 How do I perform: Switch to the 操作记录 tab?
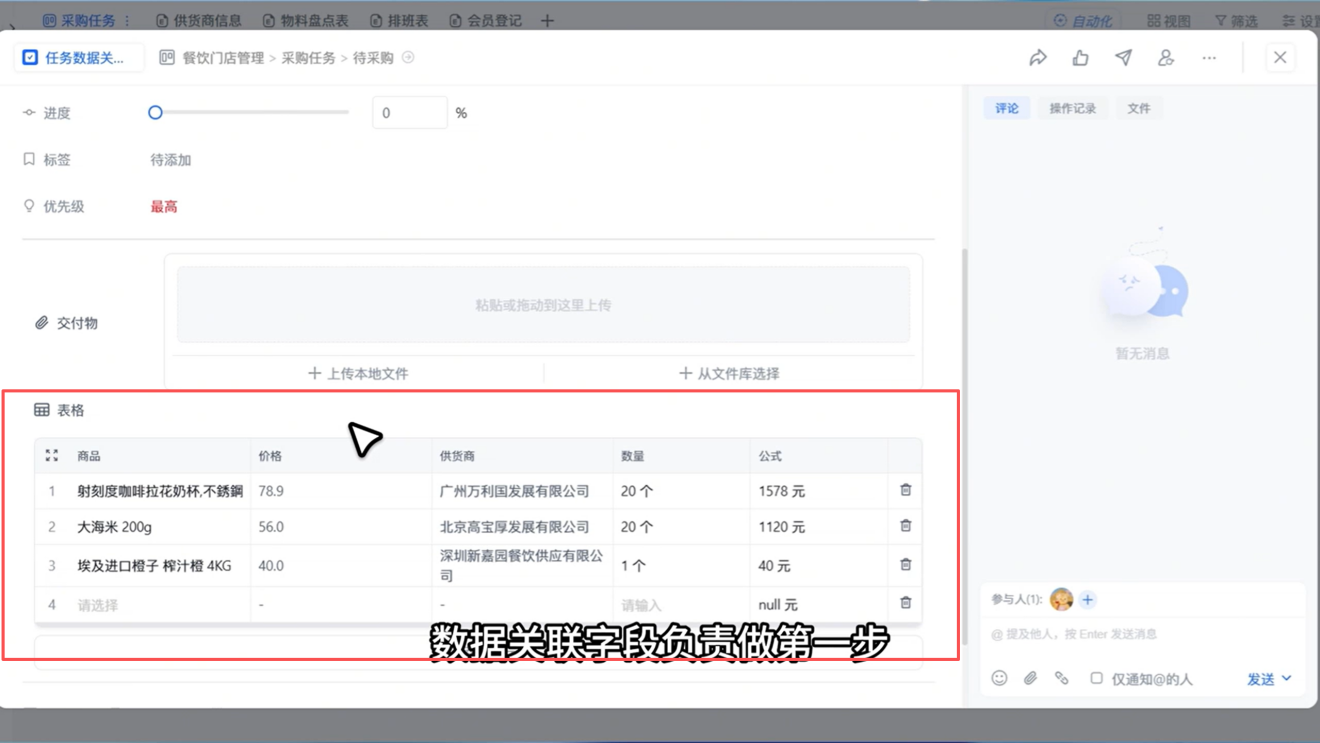(1073, 108)
